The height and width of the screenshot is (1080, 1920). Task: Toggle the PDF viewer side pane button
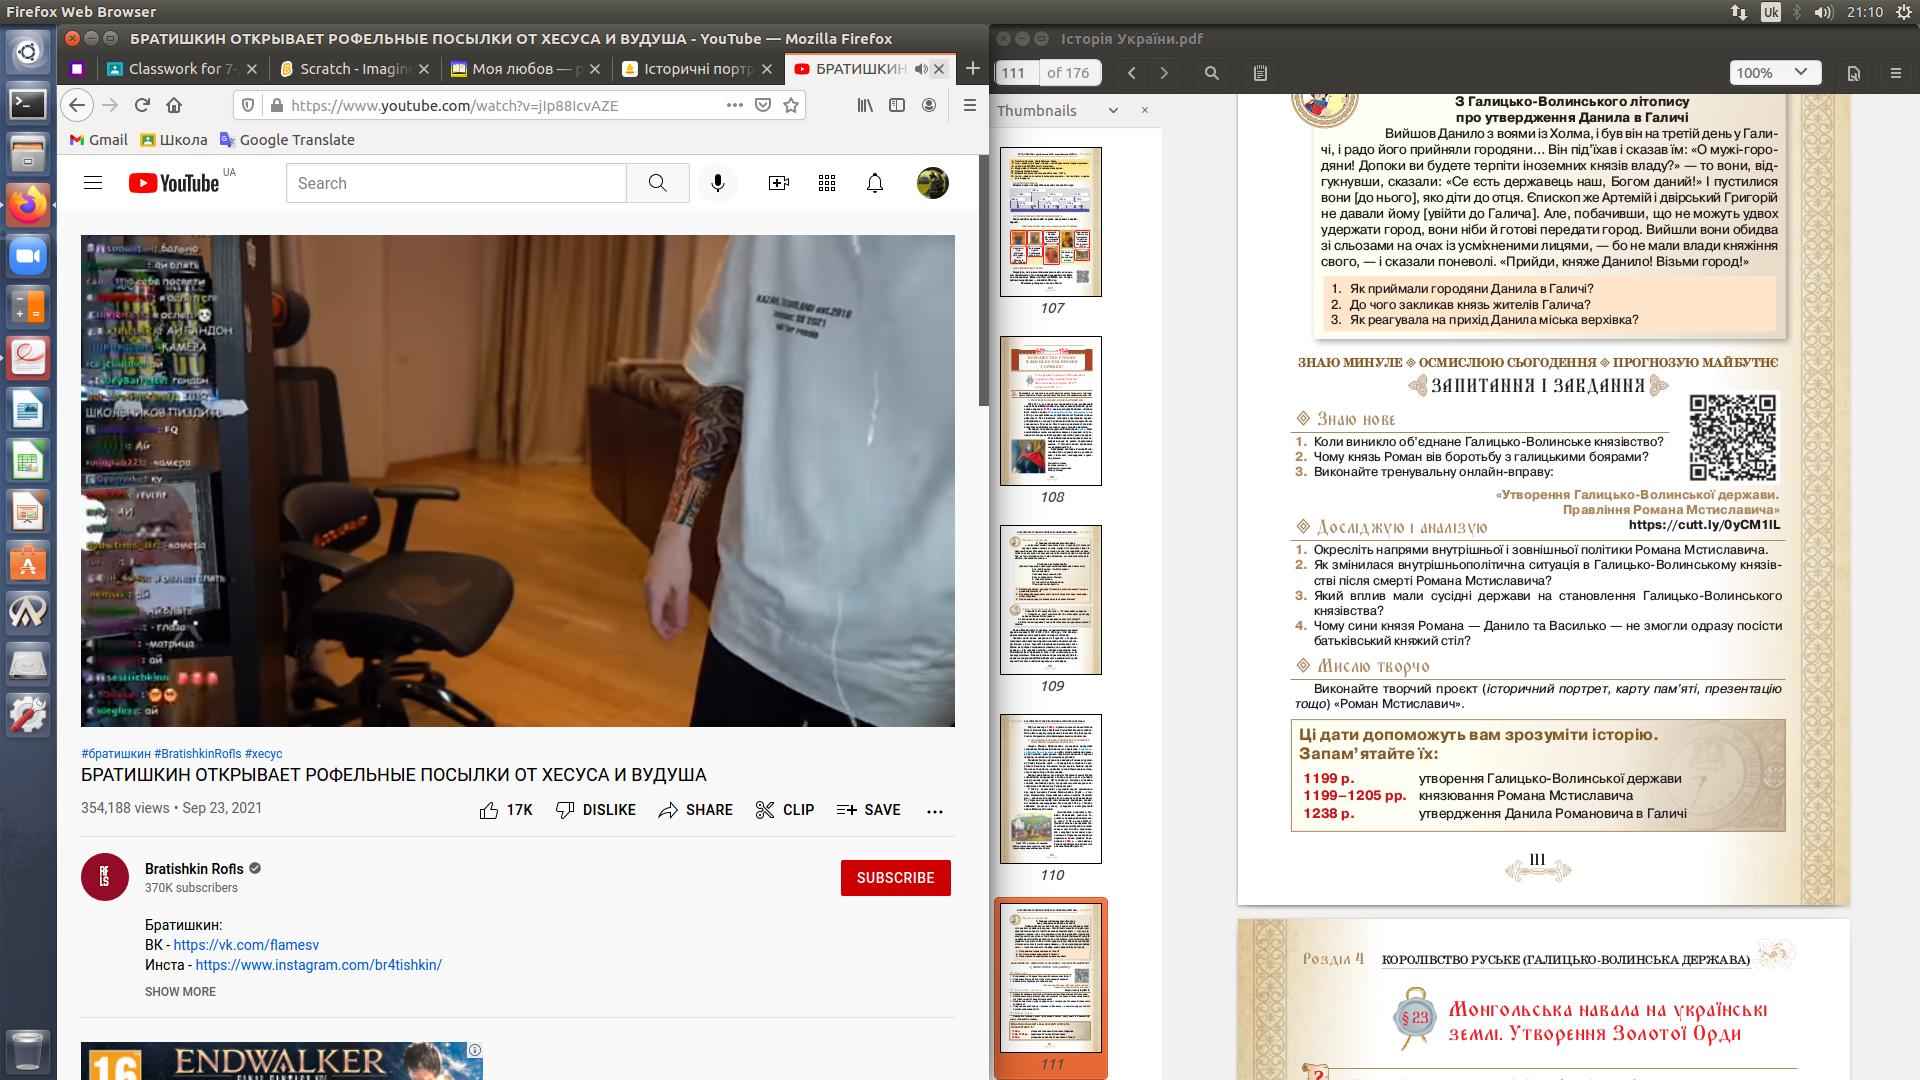(x=1260, y=73)
